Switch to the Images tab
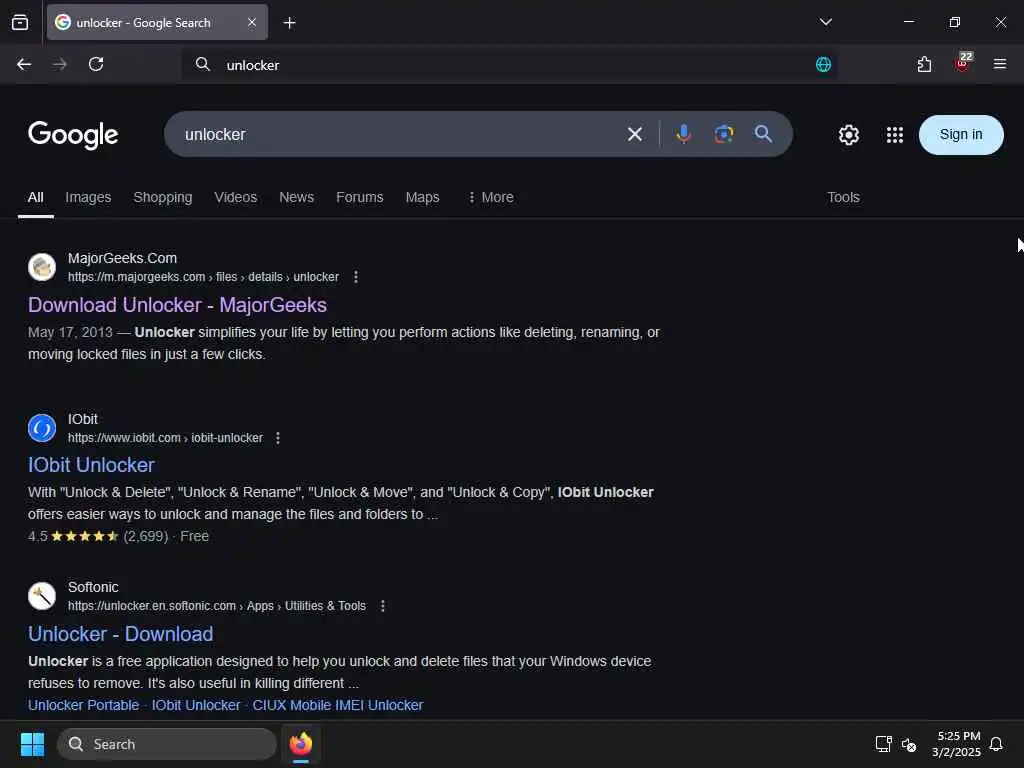Viewport: 1024px width, 768px height. coord(88,197)
